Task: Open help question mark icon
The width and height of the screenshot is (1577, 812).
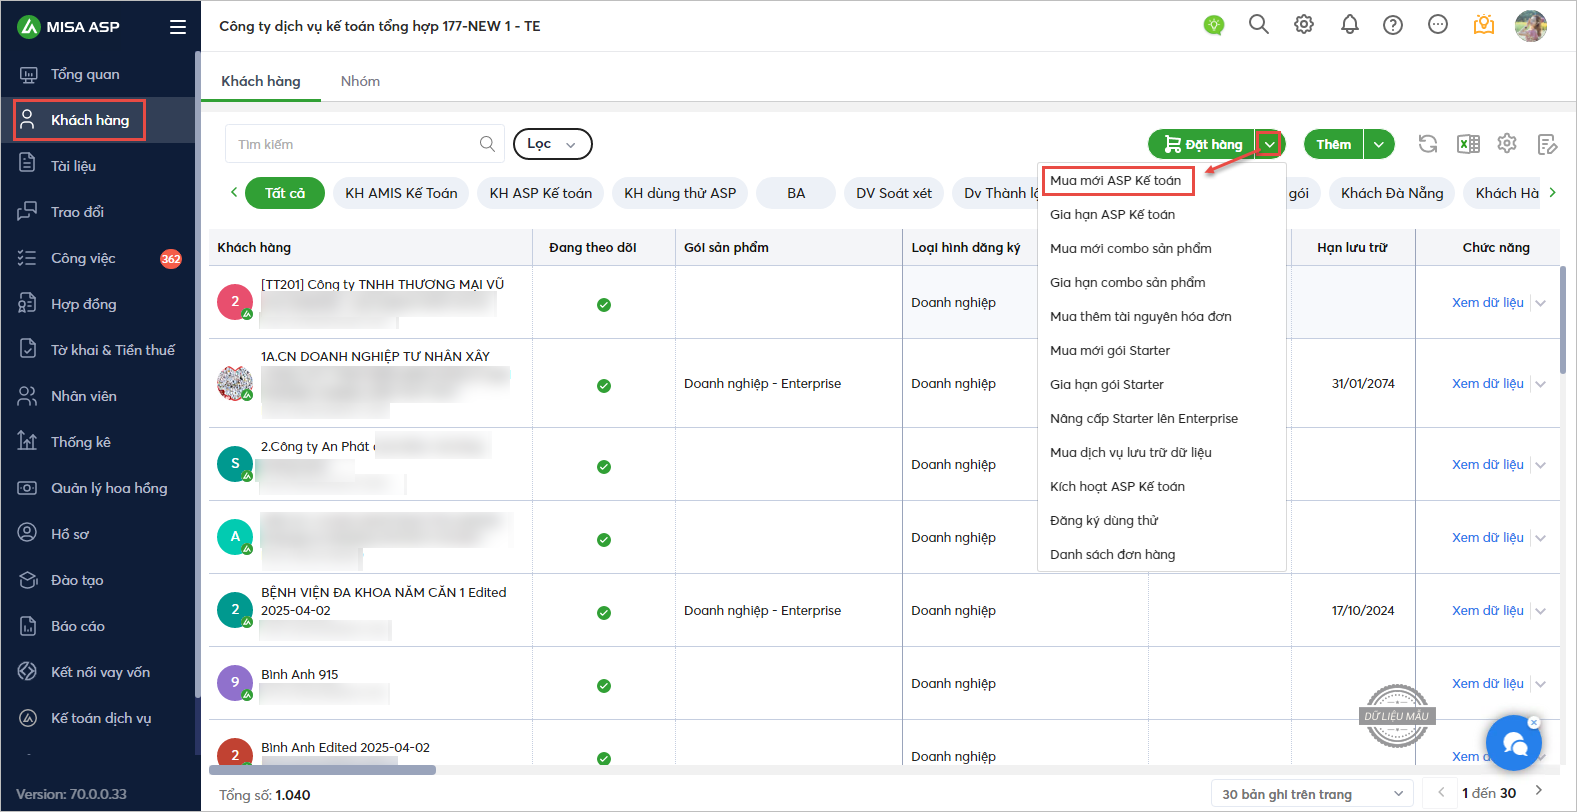Action: (x=1393, y=25)
